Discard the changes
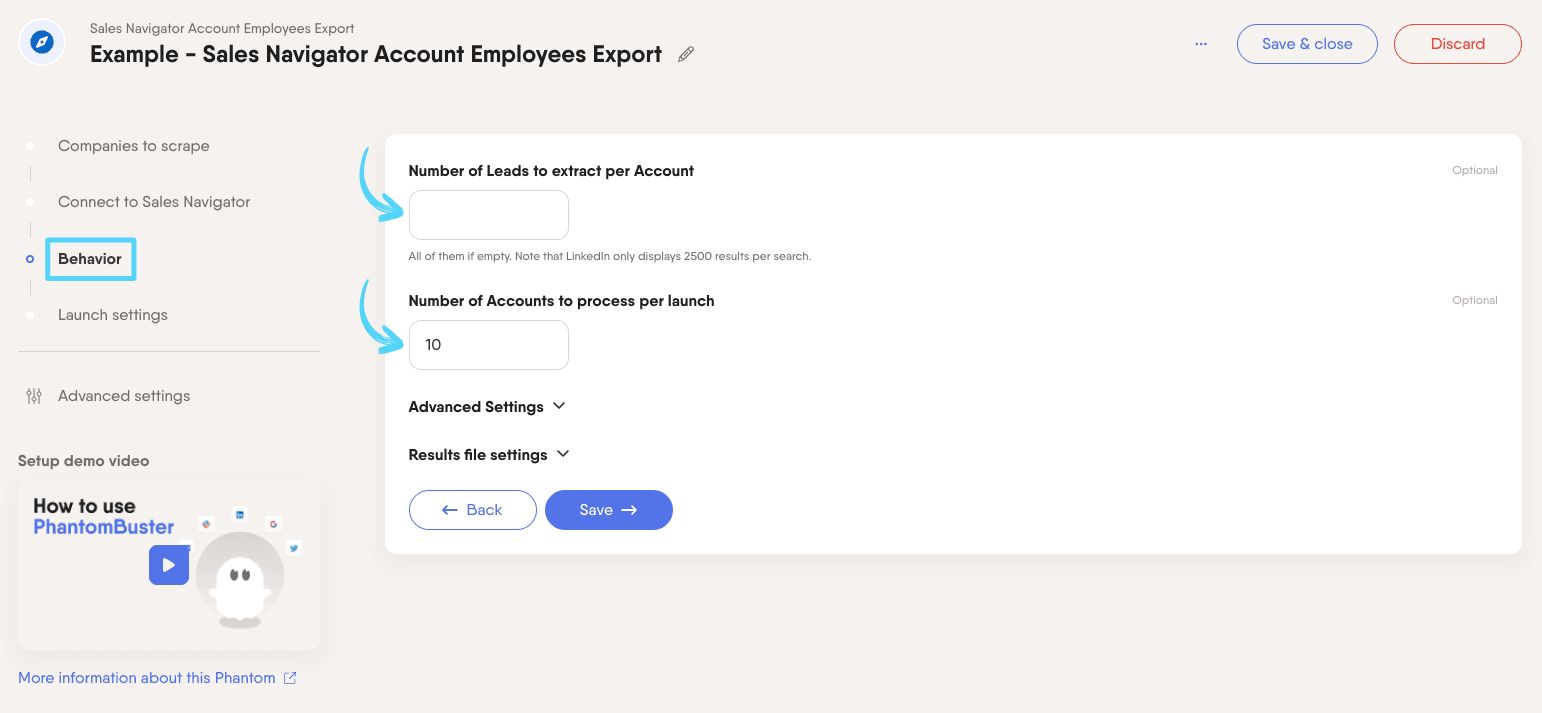The height and width of the screenshot is (713, 1542). (x=1458, y=44)
